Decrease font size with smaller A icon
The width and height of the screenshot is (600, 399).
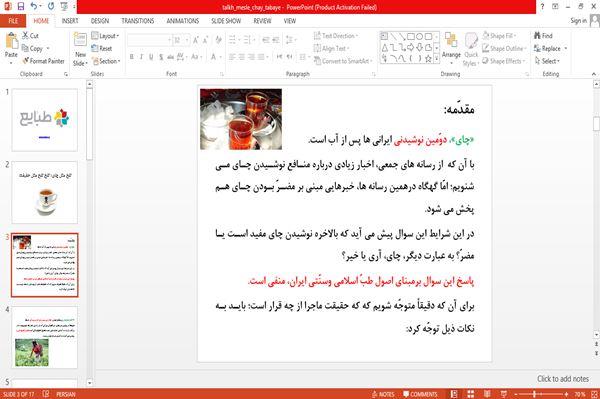(x=205, y=40)
